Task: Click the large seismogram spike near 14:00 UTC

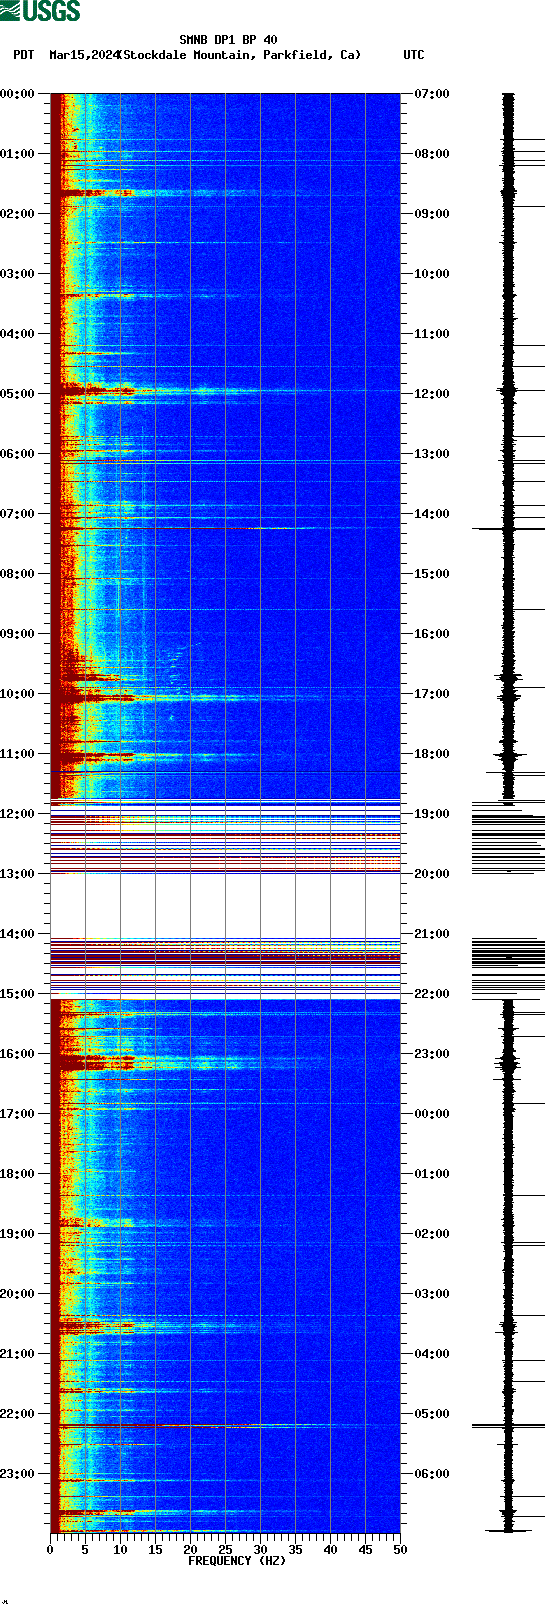Action: click(508, 528)
